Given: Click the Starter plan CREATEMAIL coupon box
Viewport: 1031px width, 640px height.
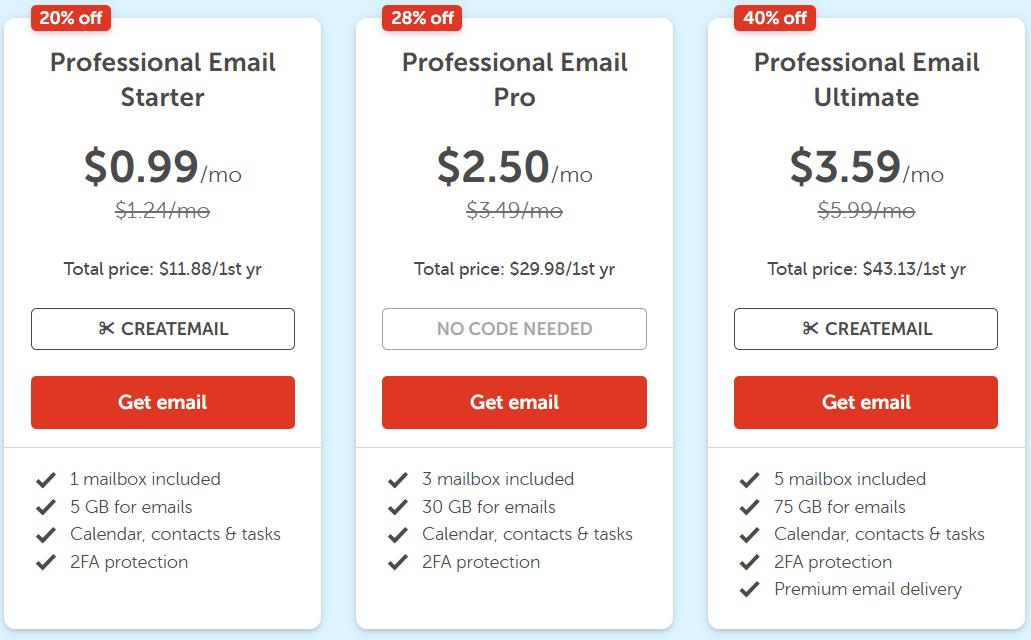Looking at the screenshot, I should [163, 329].
